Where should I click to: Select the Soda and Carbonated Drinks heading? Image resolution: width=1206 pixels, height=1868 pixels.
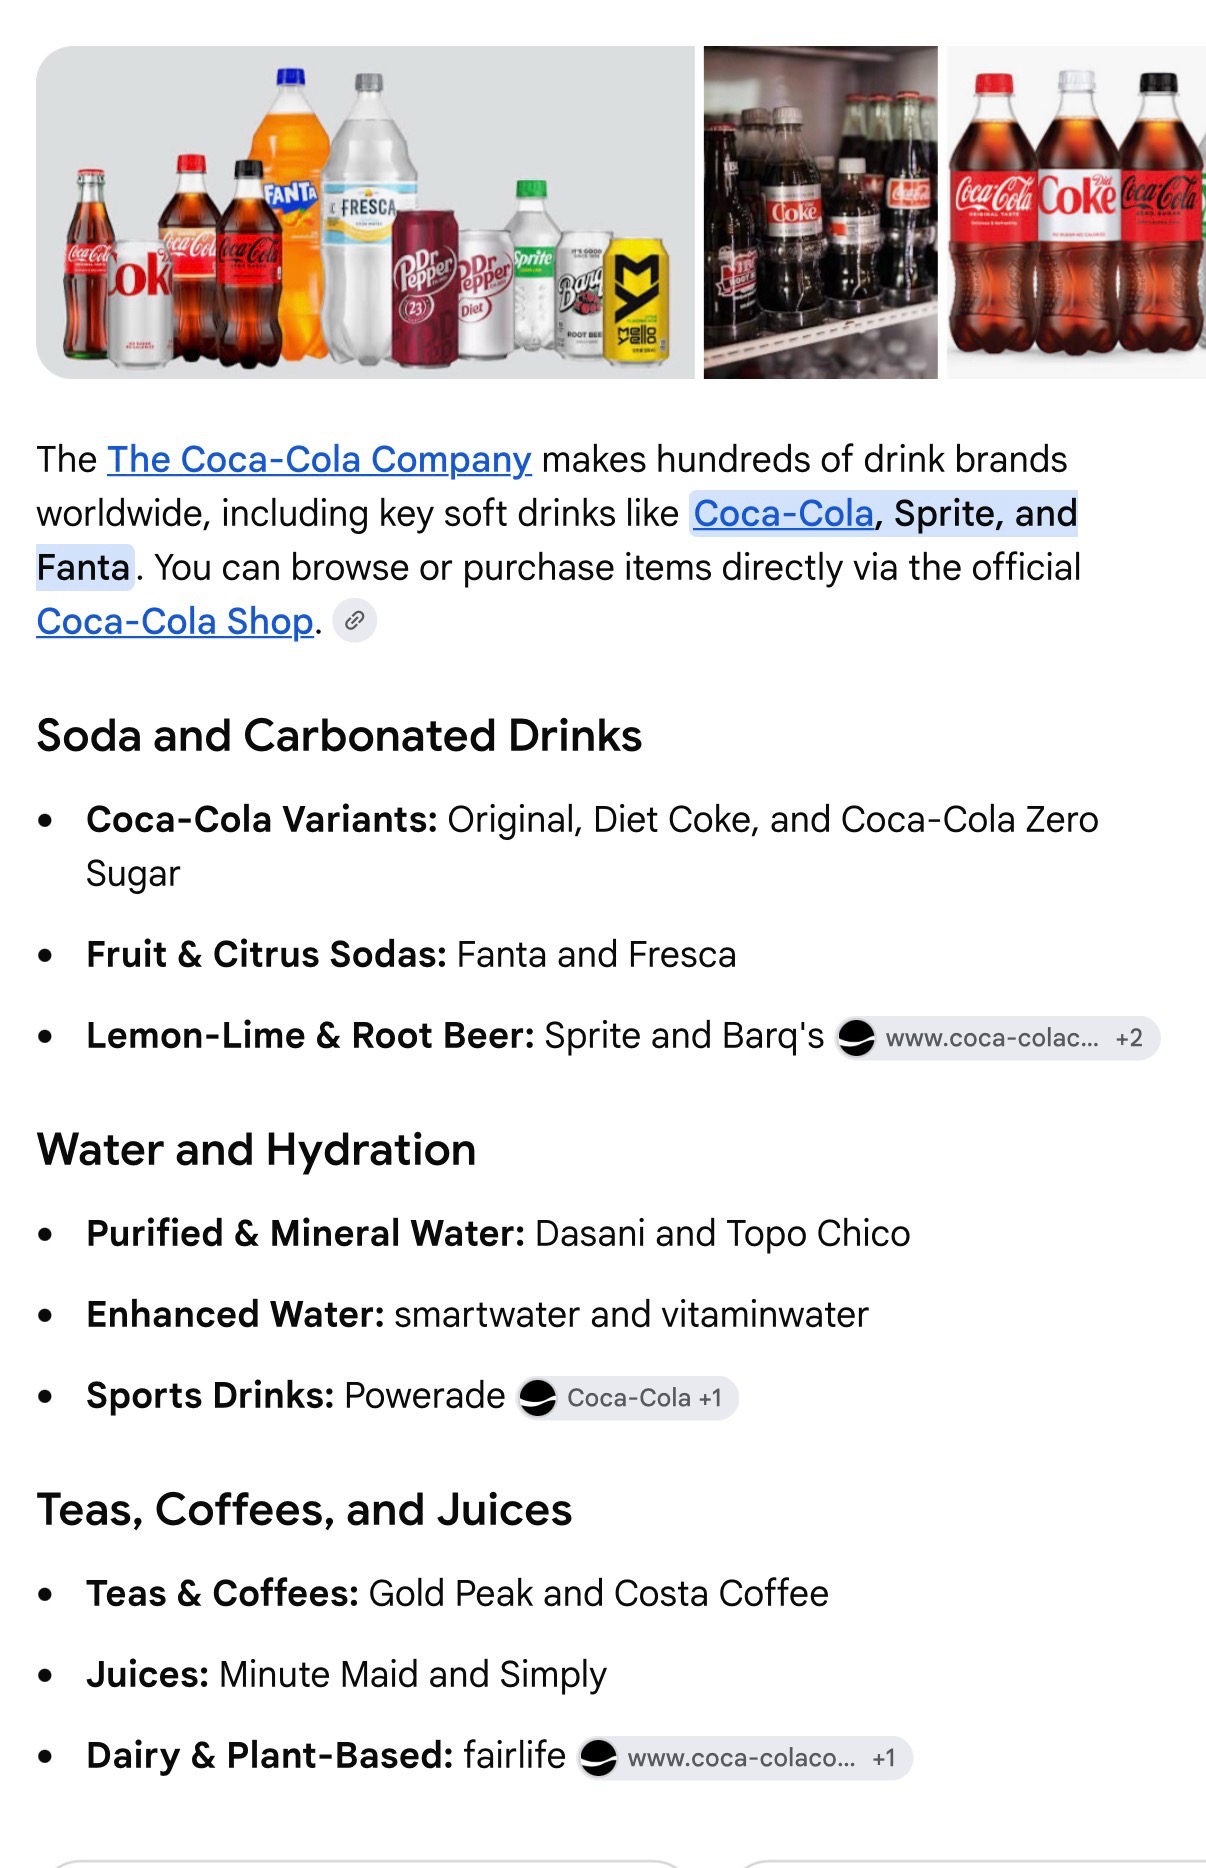[339, 736]
